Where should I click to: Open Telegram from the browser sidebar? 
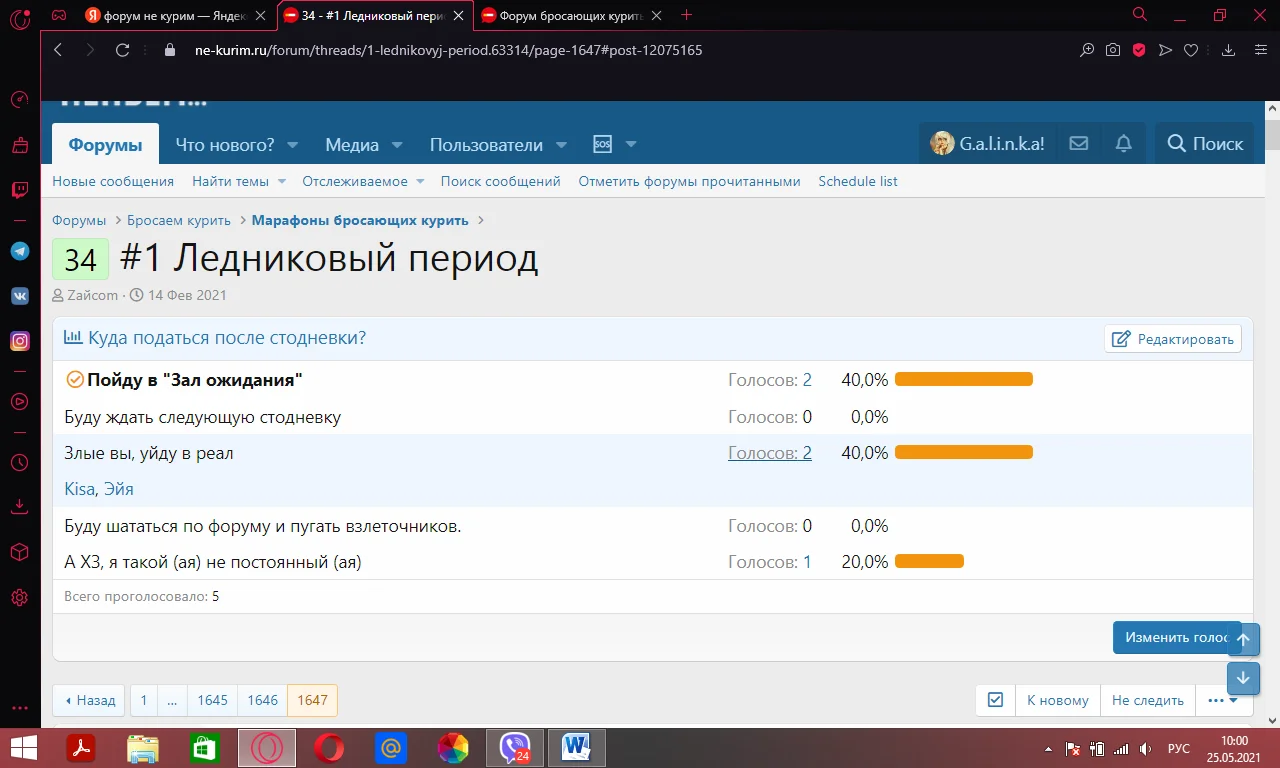(19, 250)
